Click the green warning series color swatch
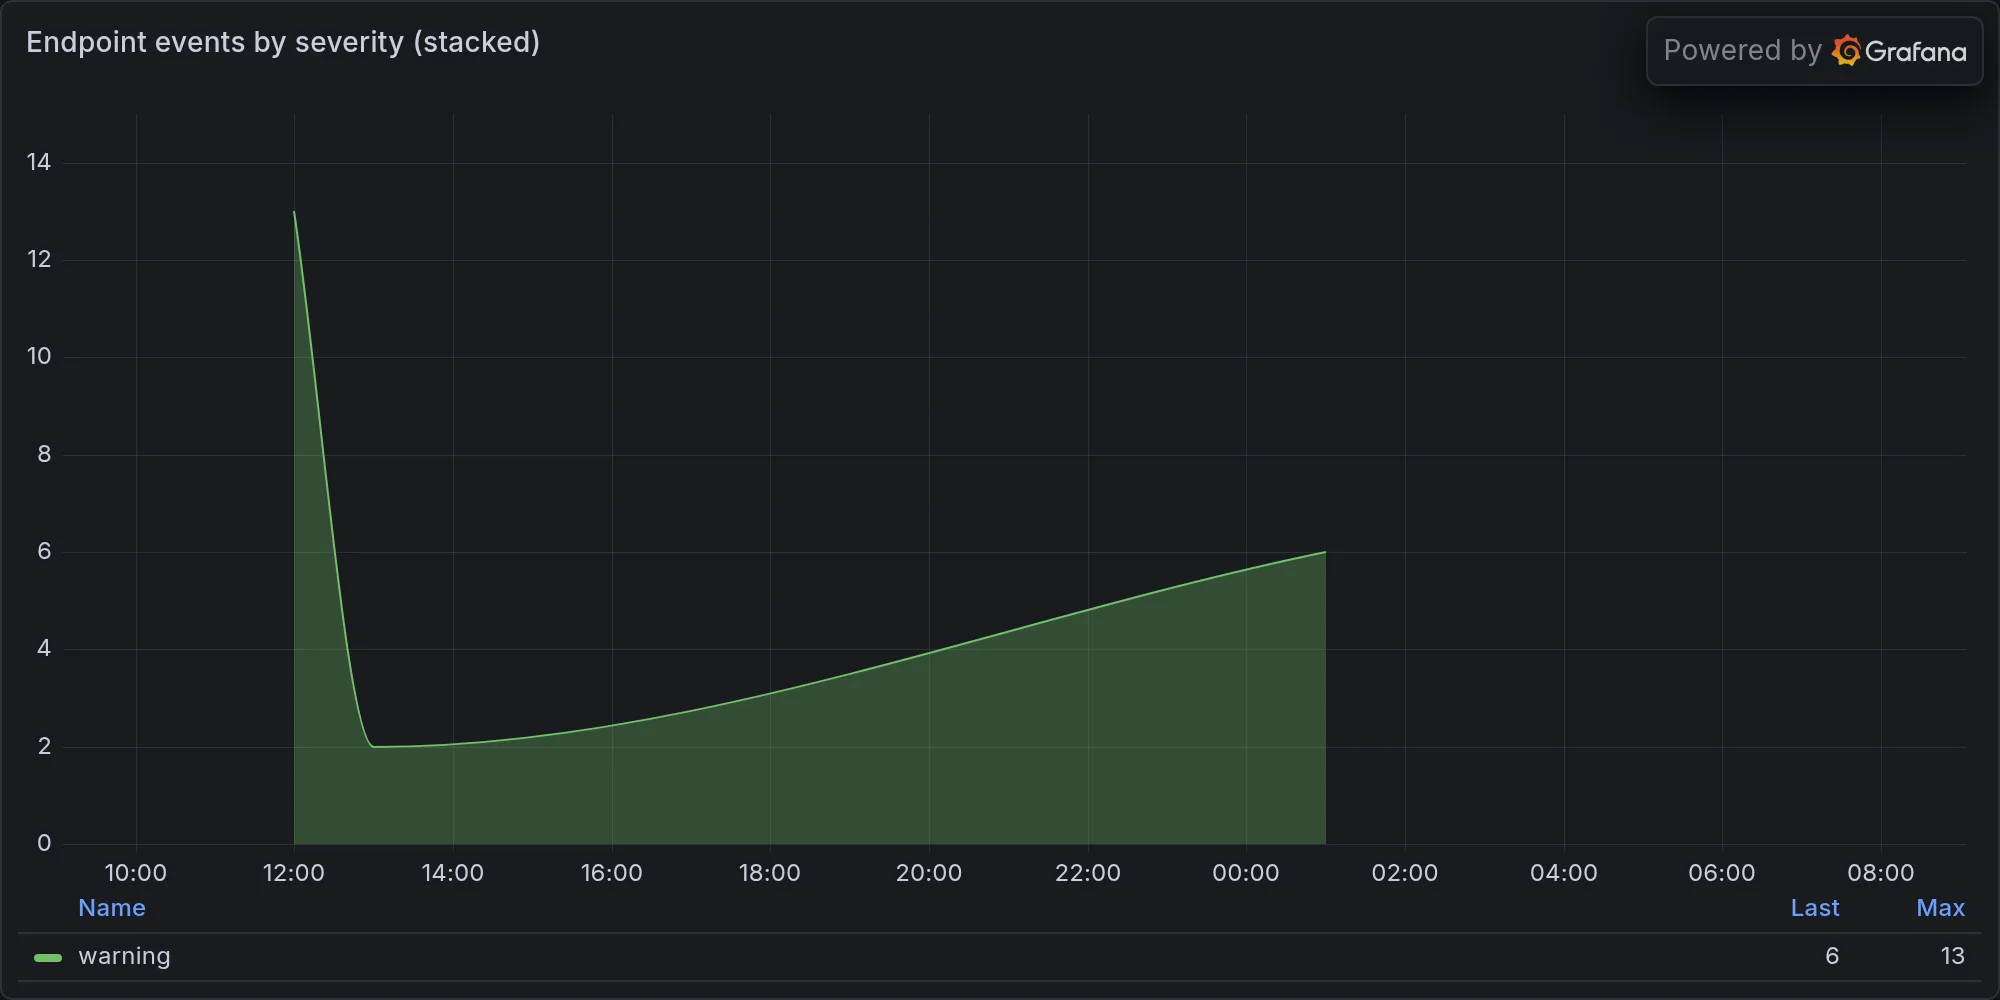 pyautogui.click(x=48, y=957)
